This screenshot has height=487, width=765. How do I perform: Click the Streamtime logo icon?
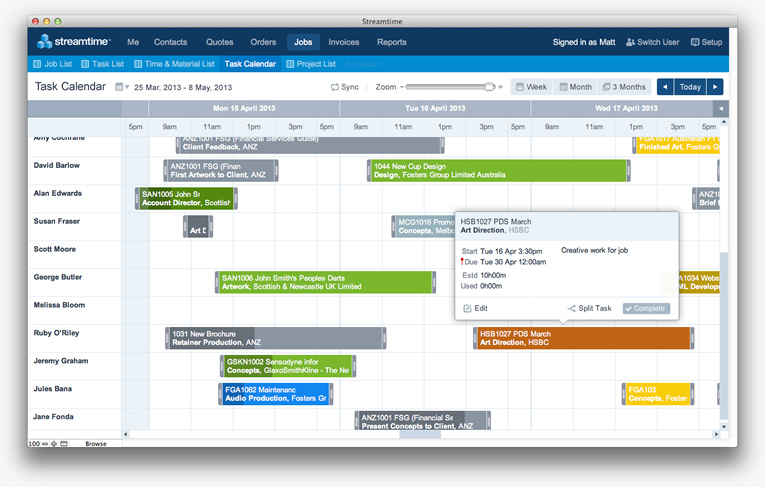pyautogui.click(x=44, y=42)
